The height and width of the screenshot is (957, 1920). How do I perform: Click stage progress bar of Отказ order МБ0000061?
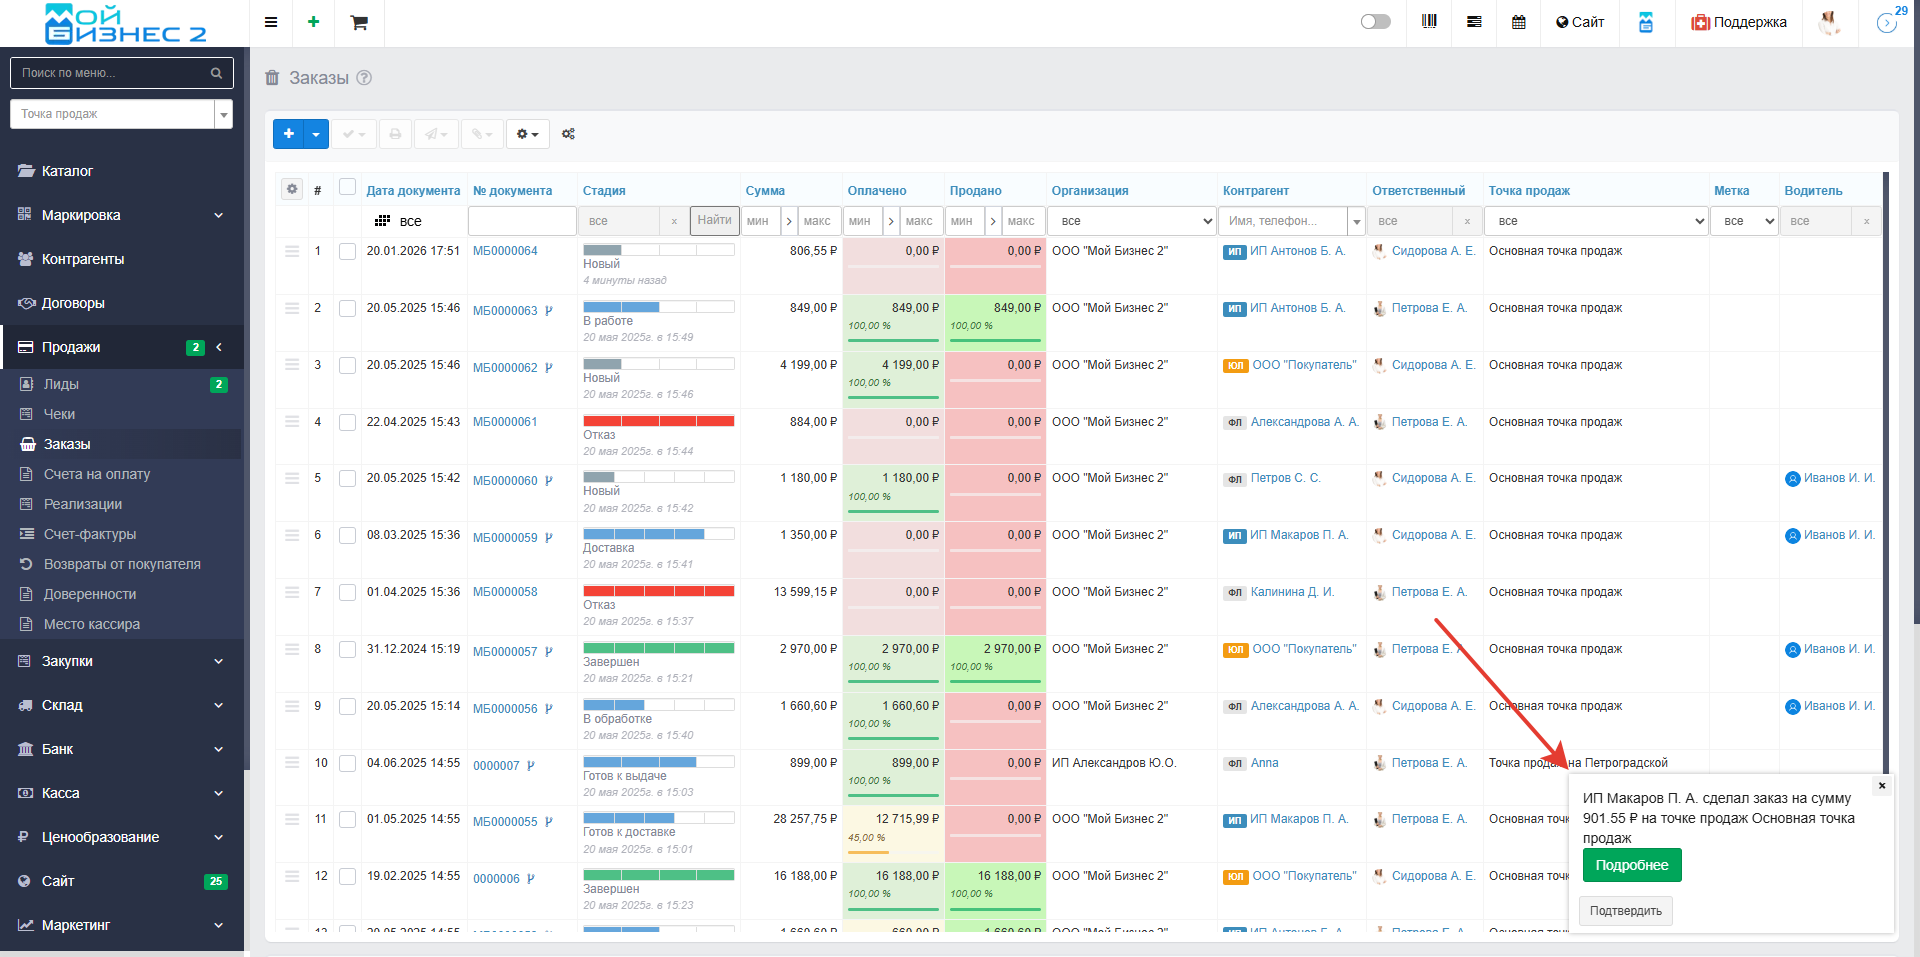pos(658,421)
